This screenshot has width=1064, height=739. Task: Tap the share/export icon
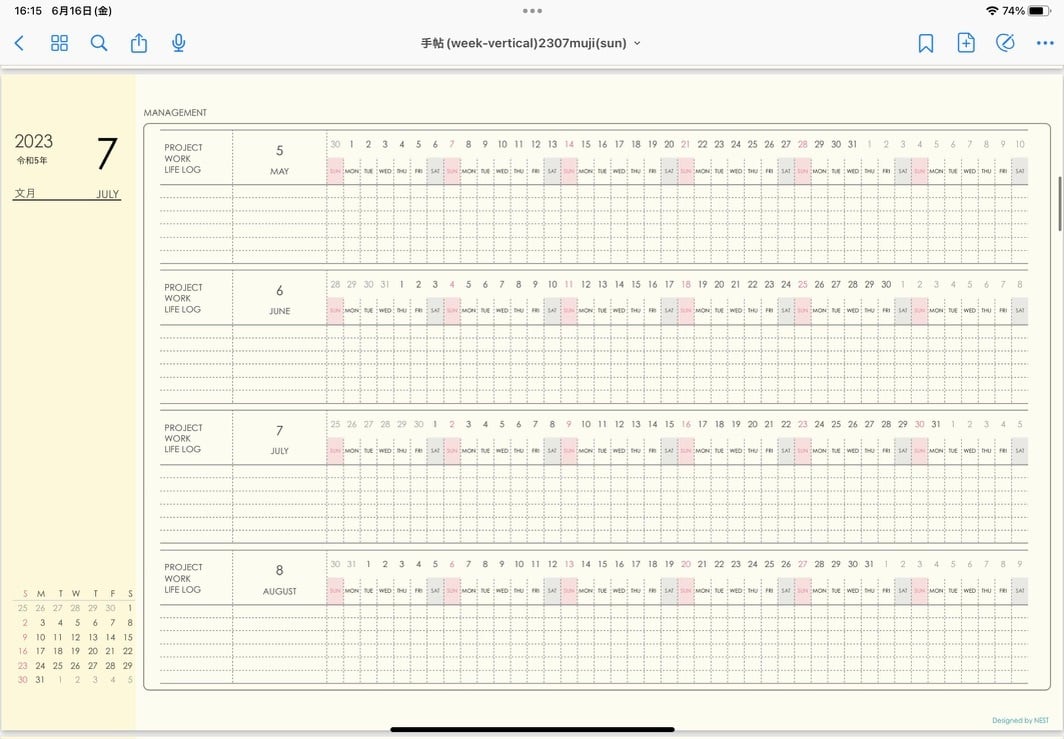138,43
